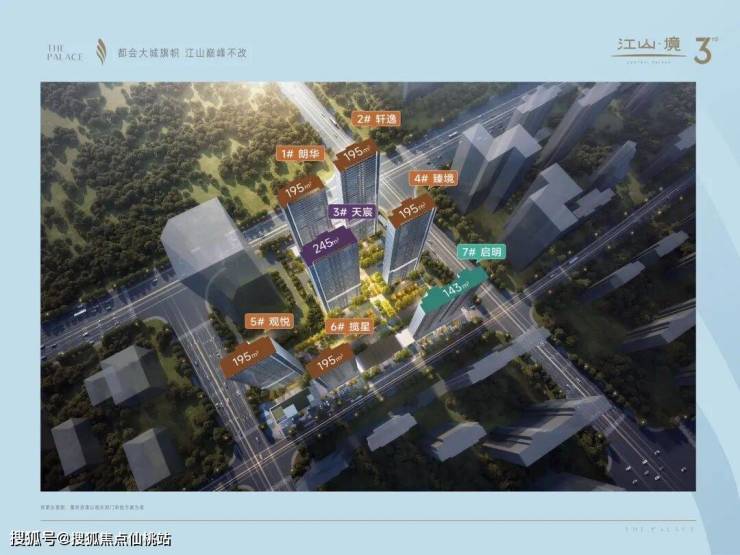Click the 195㎡ tag on the 2# 轩逸 tower
This screenshot has height=555, width=740.
pos(356,154)
